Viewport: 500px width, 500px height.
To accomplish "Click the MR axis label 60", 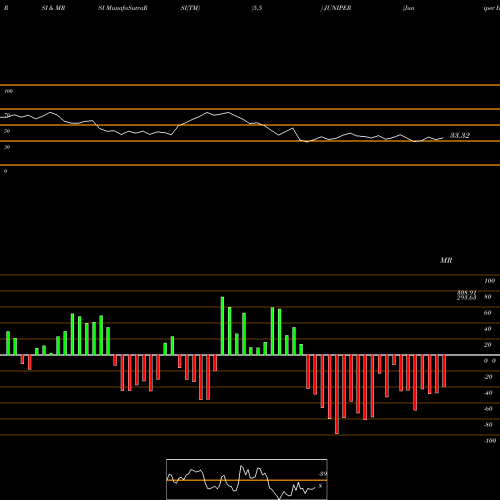I will tap(488, 313).
